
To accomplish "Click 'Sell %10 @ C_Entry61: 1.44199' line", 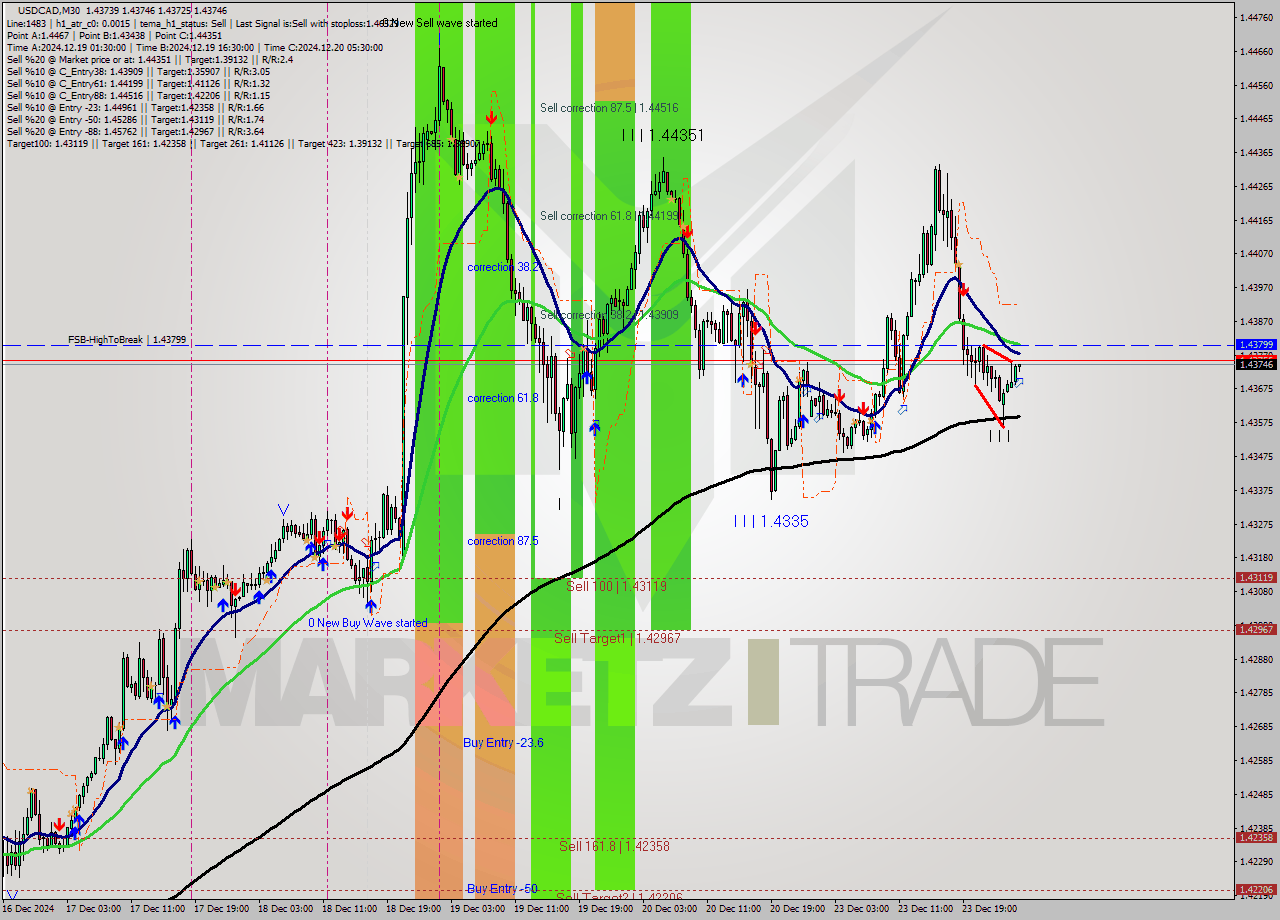I will tap(138, 83).
